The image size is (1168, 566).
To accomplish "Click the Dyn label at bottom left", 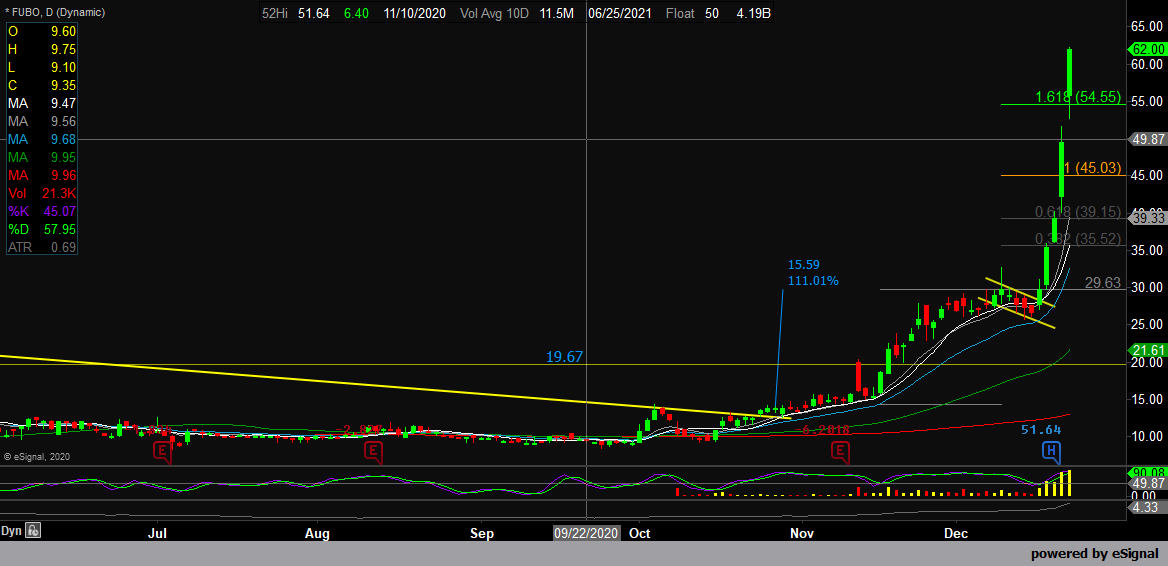I will click(x=11, y=531).
